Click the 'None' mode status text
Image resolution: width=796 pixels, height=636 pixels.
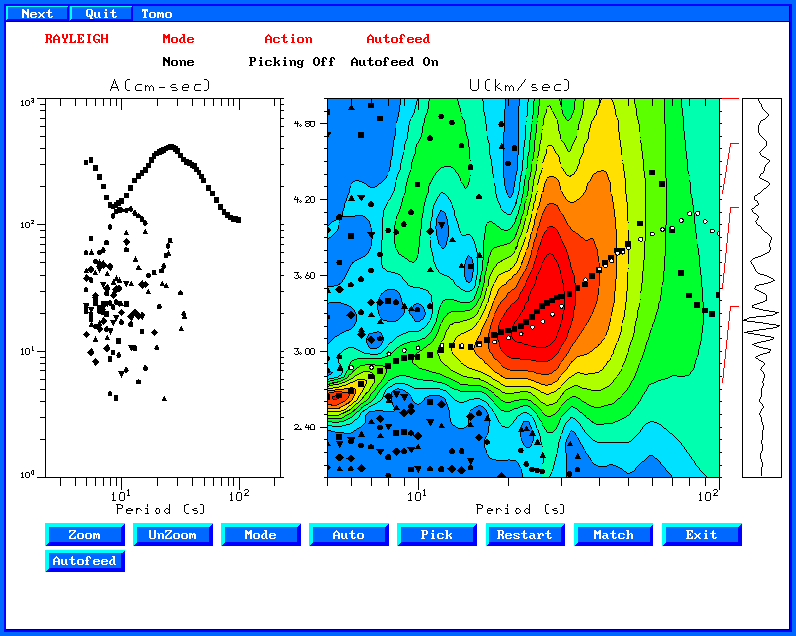tap(178, 62)
